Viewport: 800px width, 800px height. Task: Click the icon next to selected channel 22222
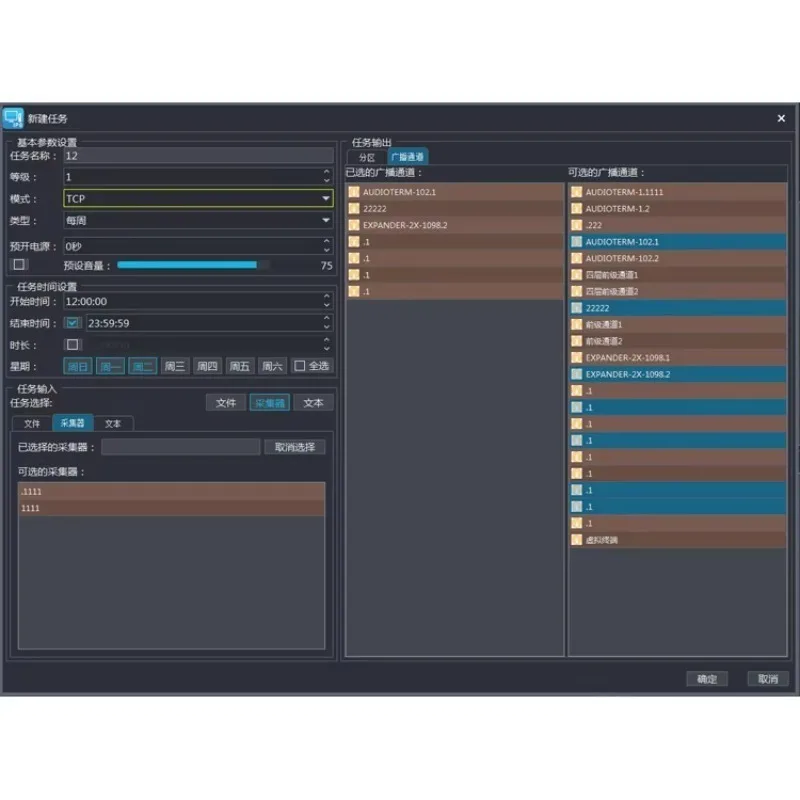click(x=354, y=209)
